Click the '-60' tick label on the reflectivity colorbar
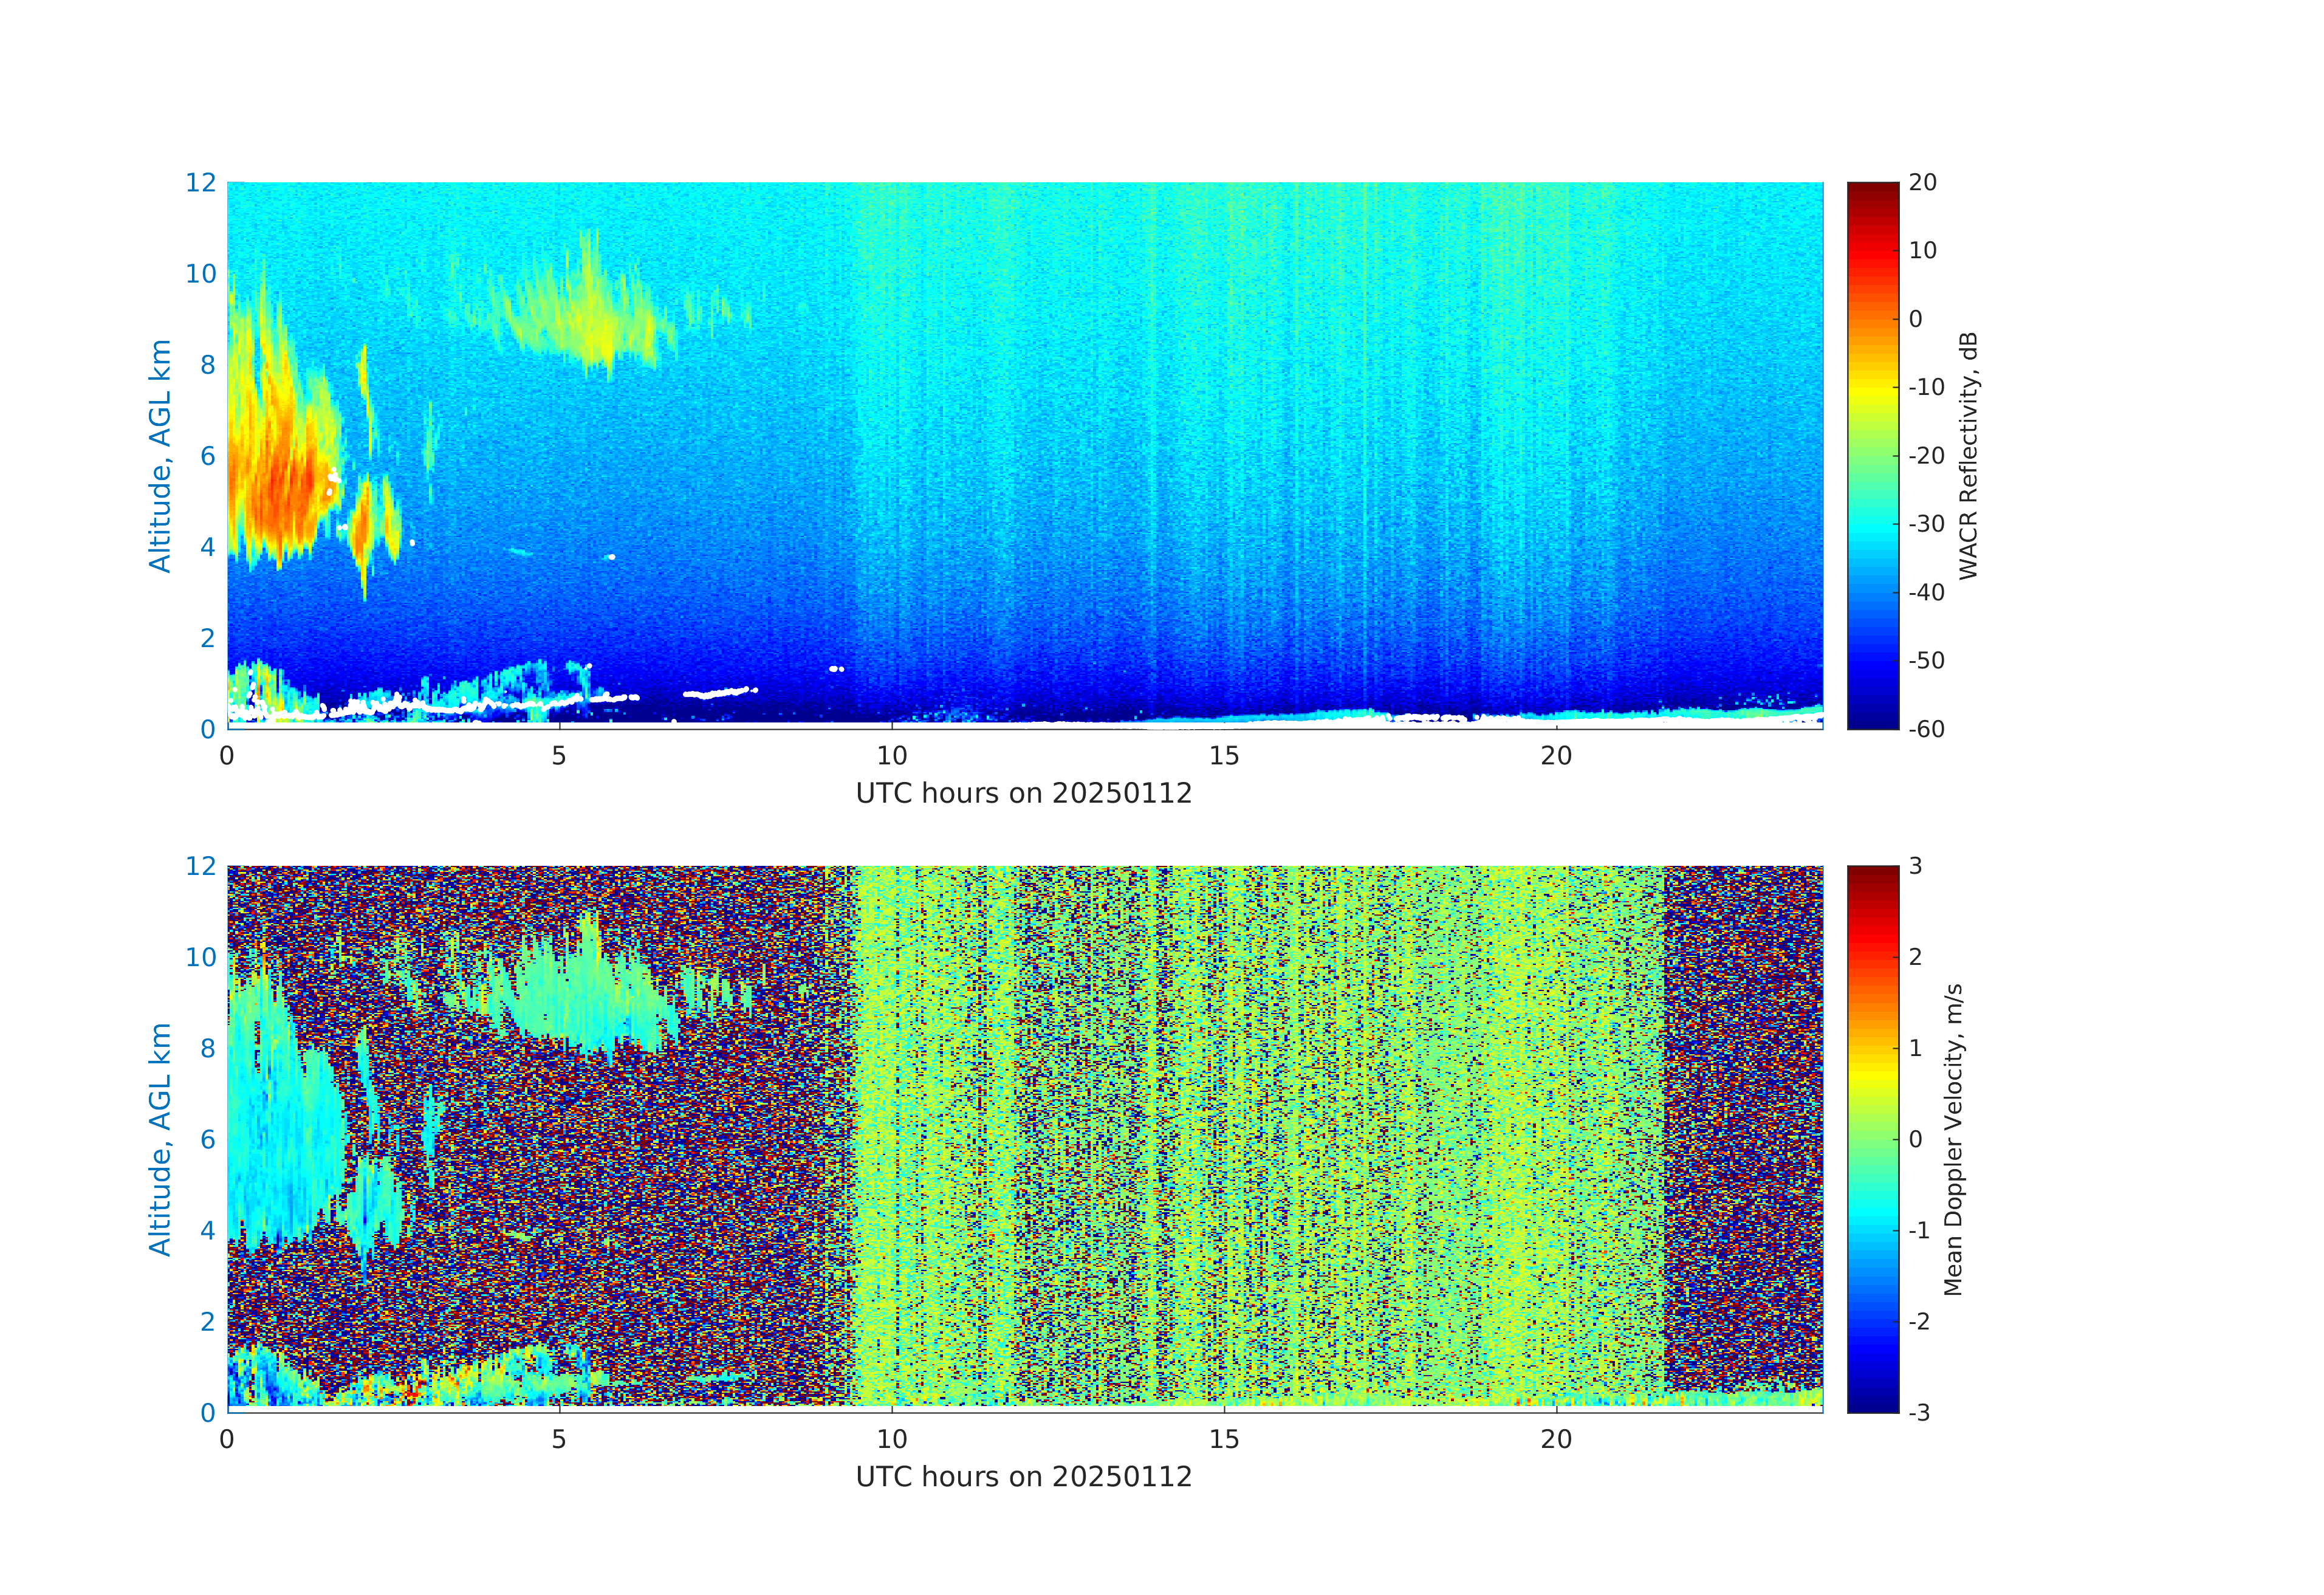2324x1595 pixels. pos(1926,729)
